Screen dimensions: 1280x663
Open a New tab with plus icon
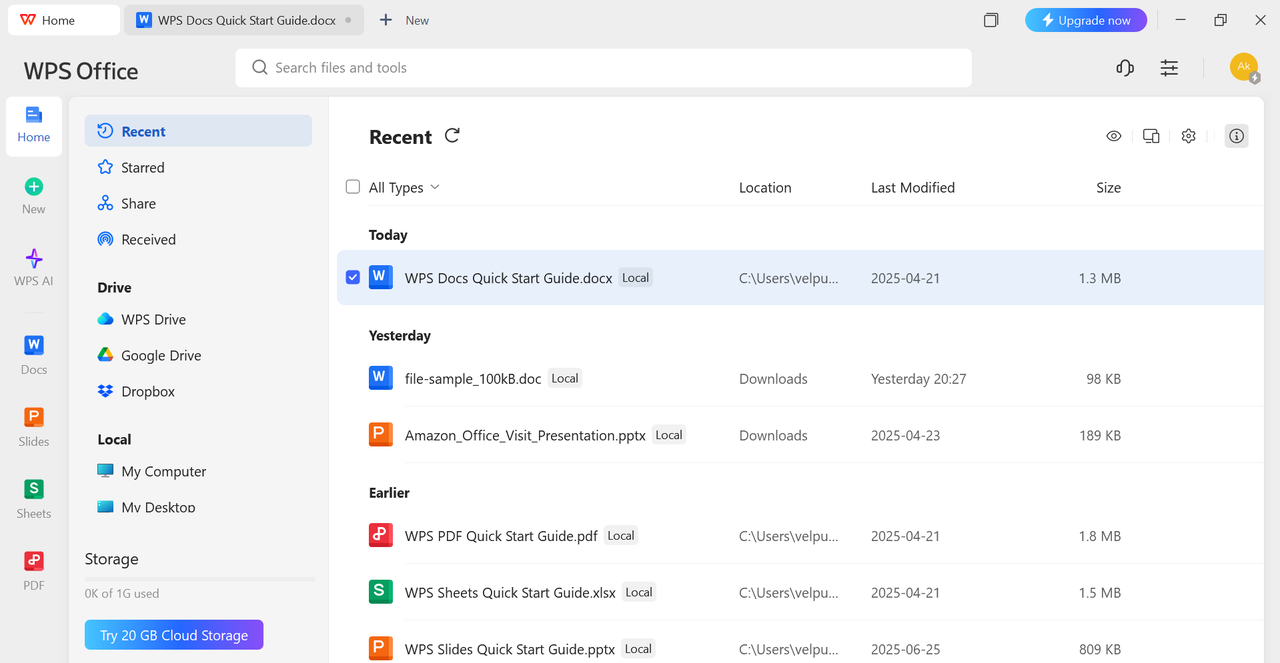(404, 20)
